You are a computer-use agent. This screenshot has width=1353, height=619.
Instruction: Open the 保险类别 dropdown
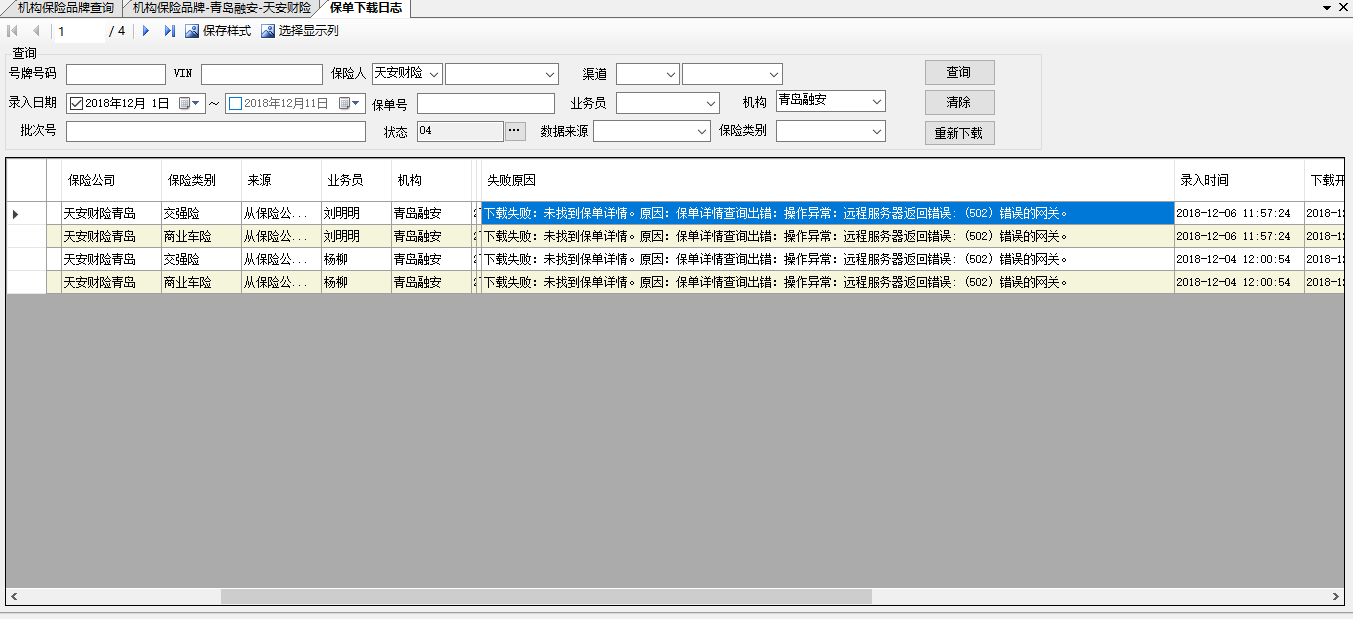pyautogui.click(x=877, y=131)
